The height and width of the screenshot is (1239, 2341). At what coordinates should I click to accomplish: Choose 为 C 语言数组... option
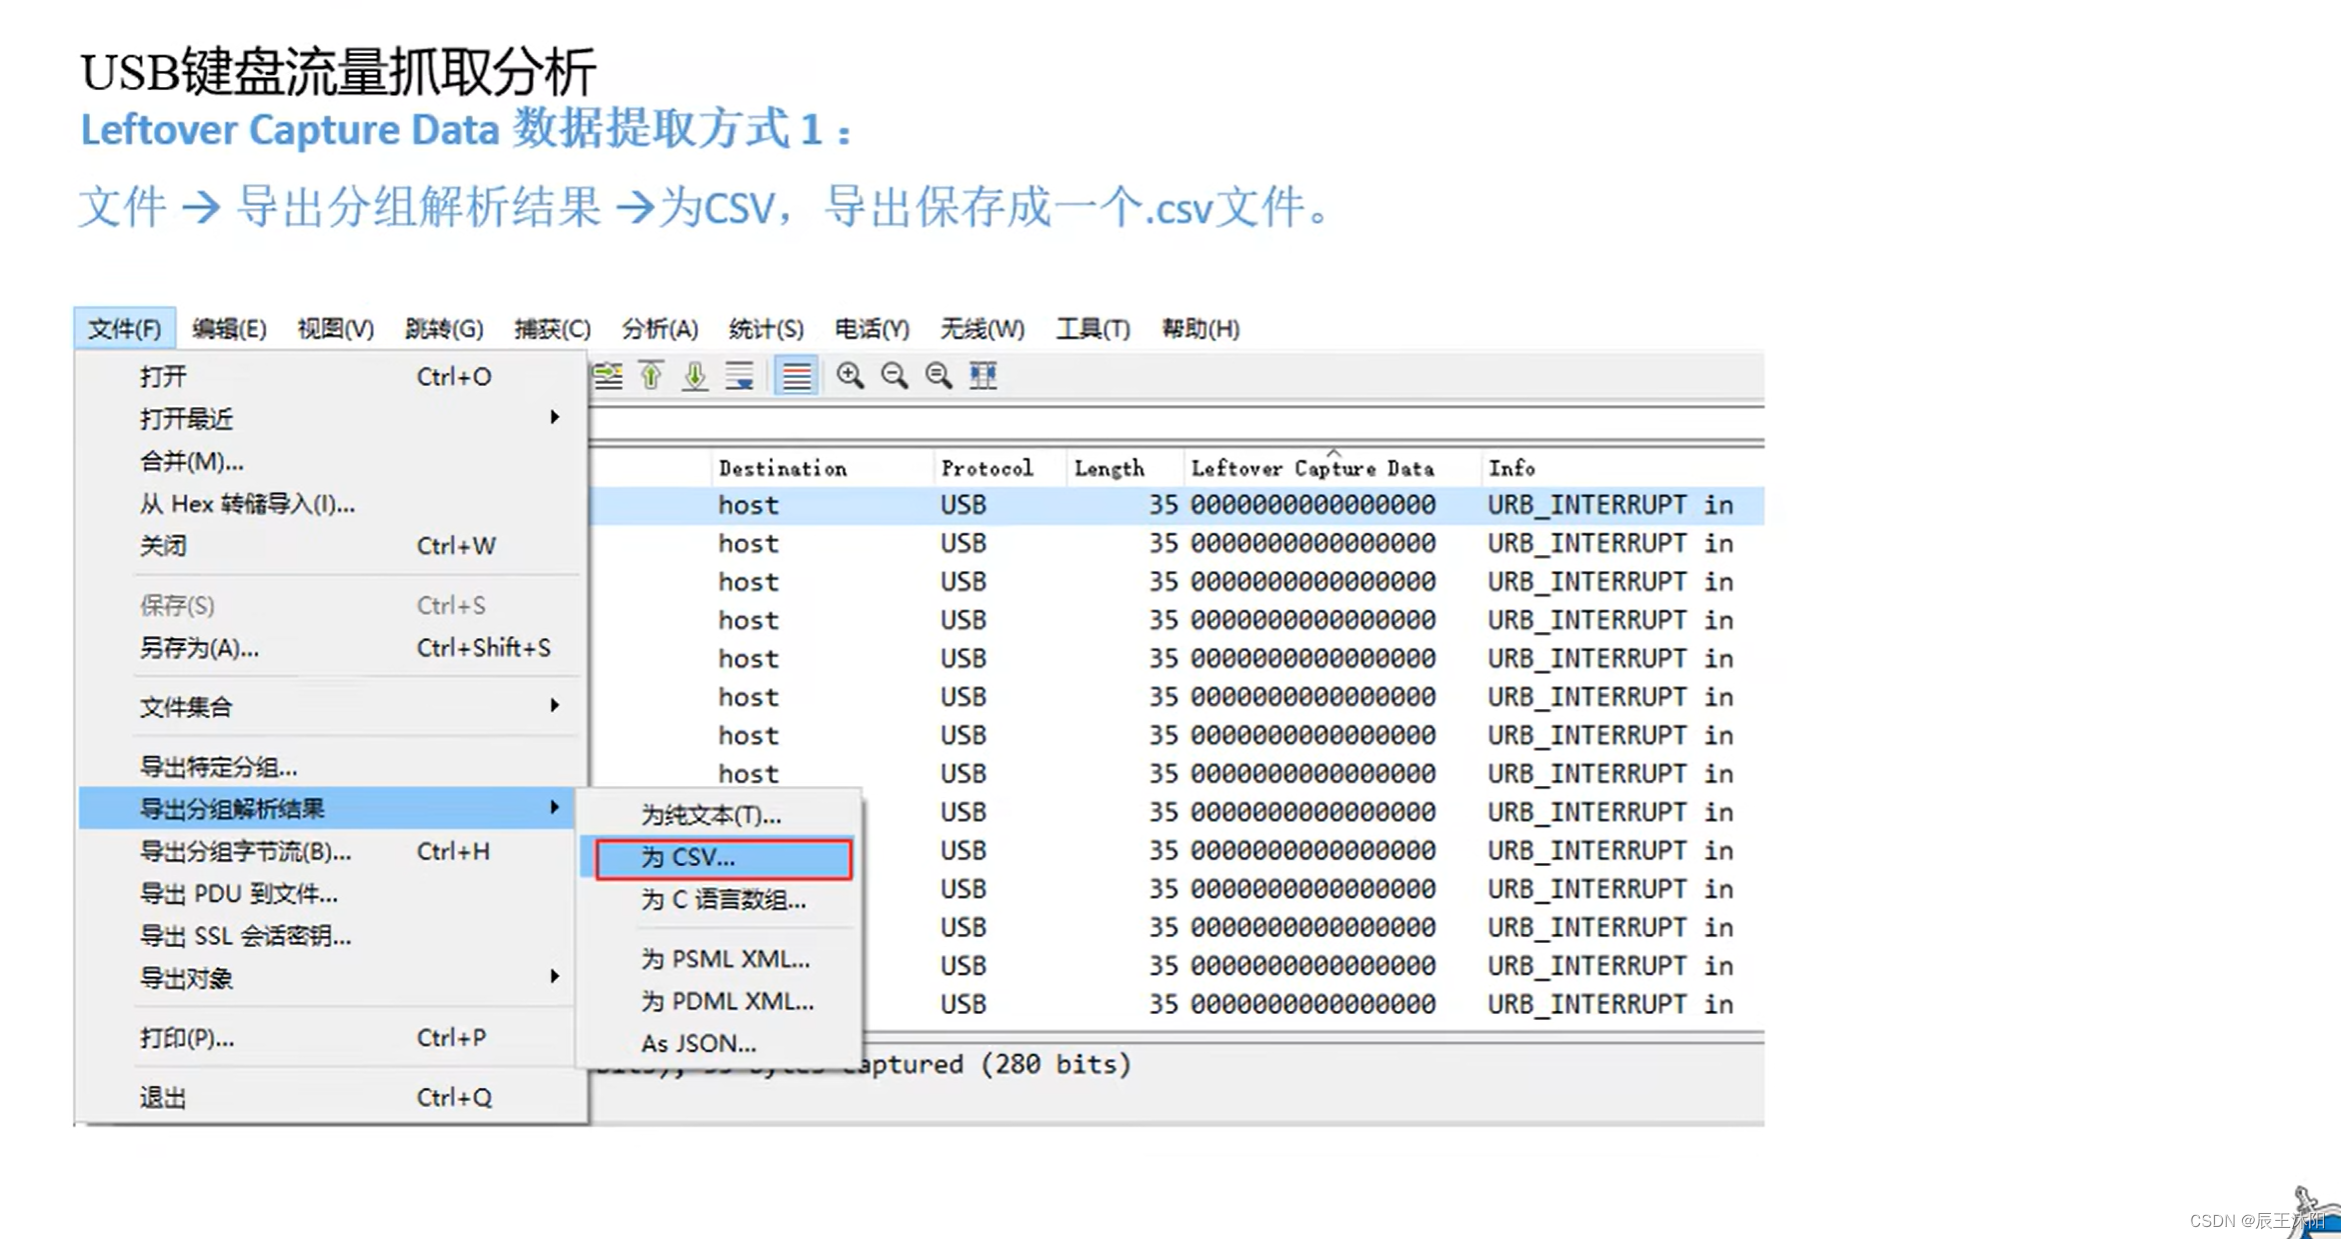pos(719,900)
